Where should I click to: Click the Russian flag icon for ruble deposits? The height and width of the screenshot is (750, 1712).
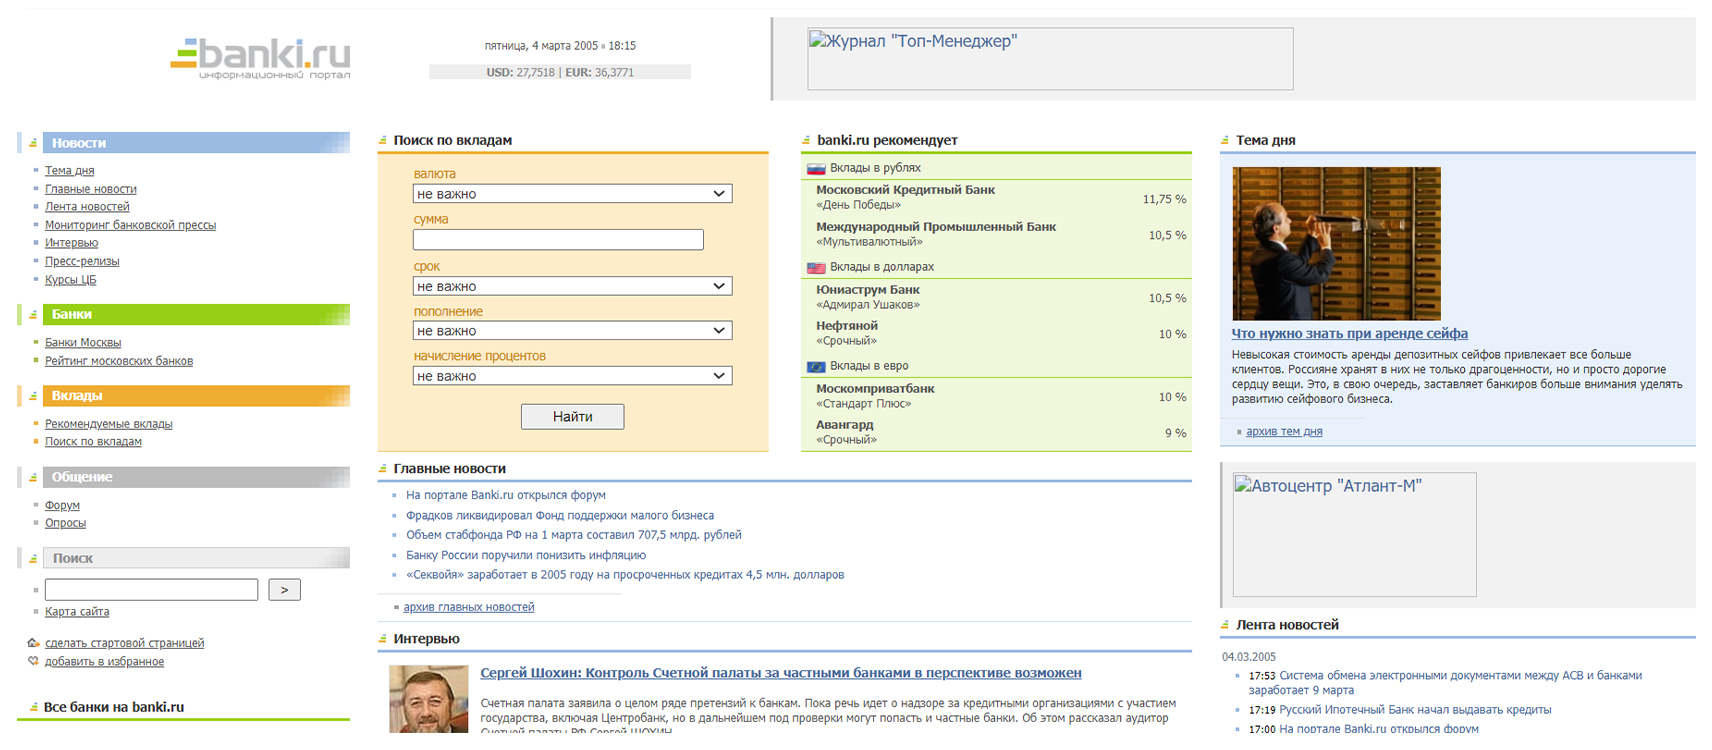tap(816, 169)
